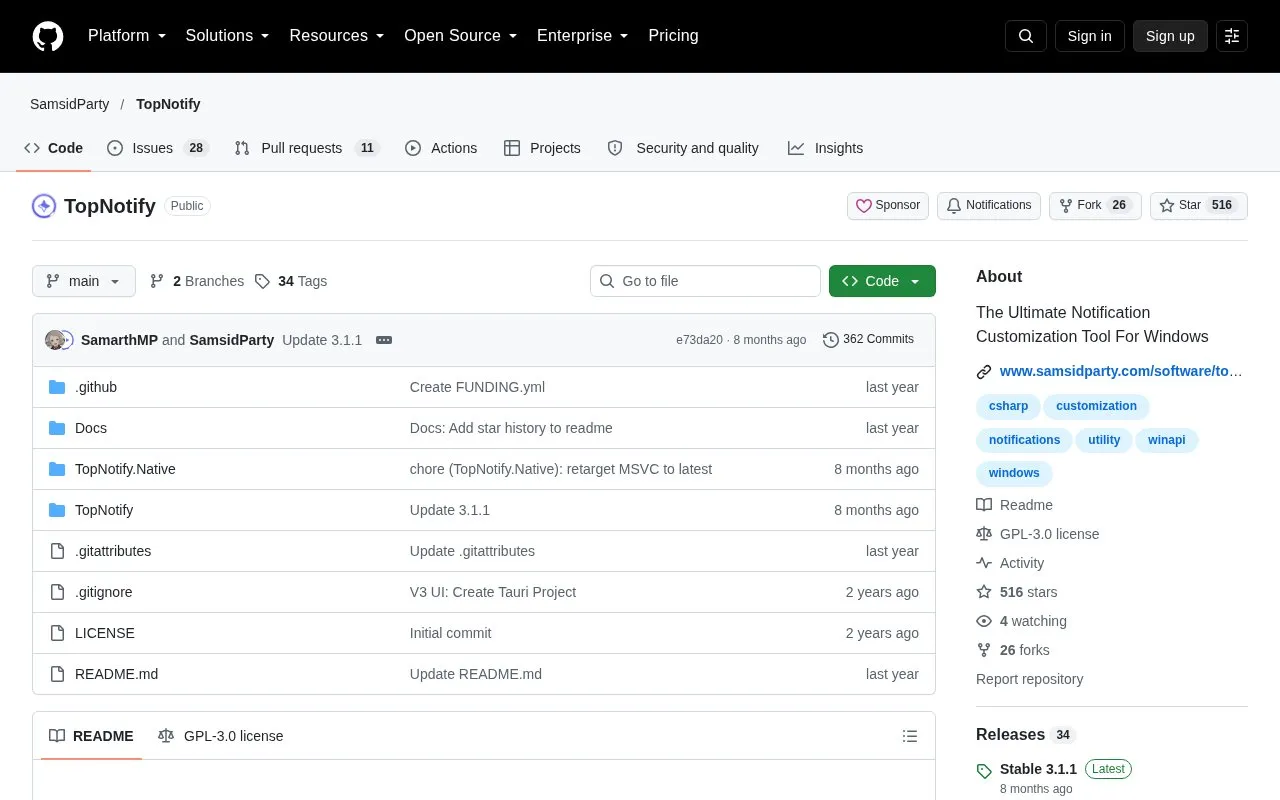Open the Docs folder
This screenshot has width=1280, height=800.
pyautogui.click(x=91, y=428)
